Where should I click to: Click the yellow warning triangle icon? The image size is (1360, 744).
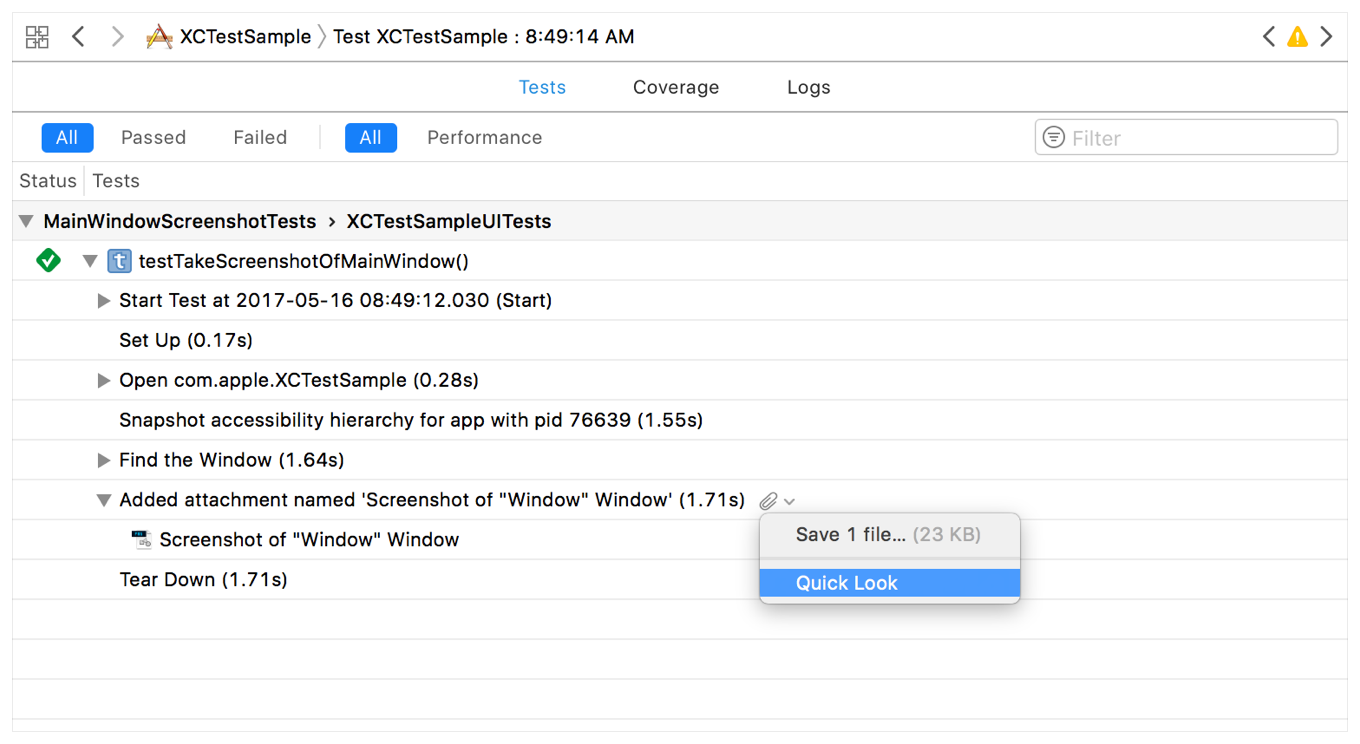pyautogui.click(x=1297, y=37)
